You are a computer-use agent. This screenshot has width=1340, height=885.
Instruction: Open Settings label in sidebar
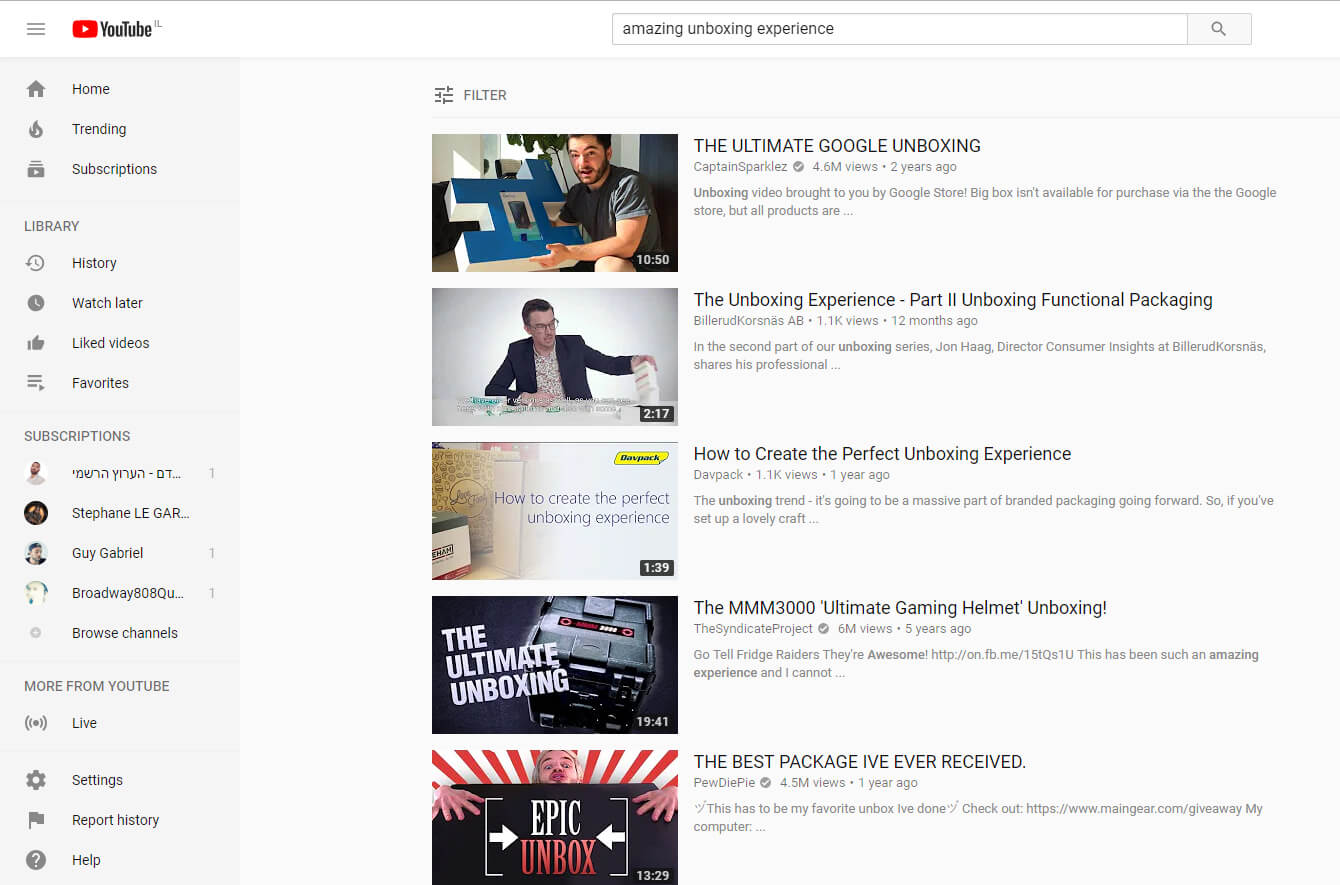[97, 780]
